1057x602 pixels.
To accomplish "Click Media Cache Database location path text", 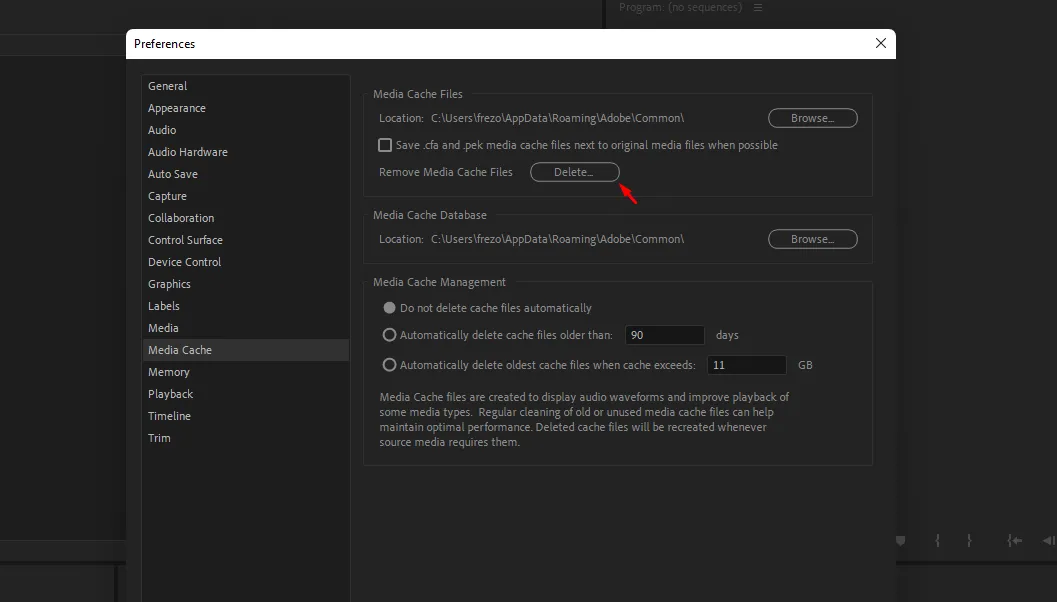I will (557, 239).
